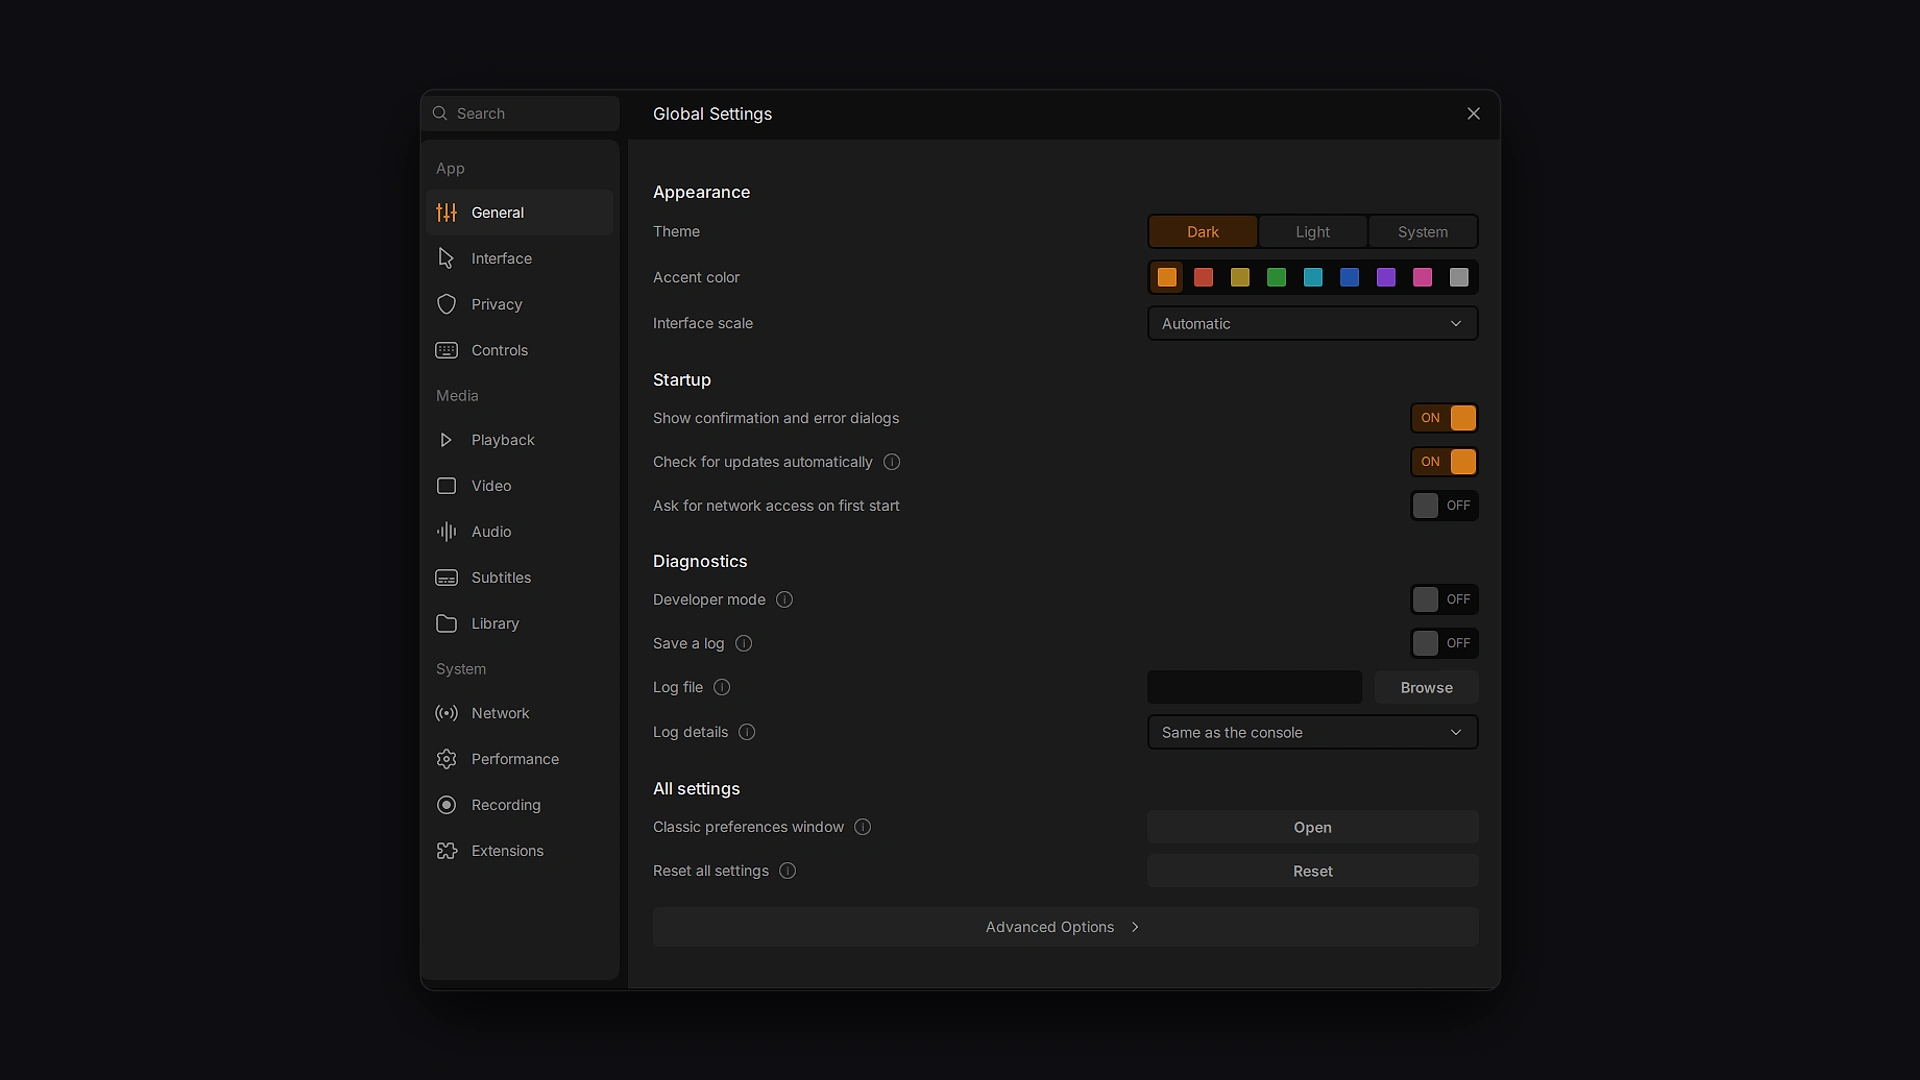Enable Developer mode toggle
The height and width of the screenshot is (1080, 1920).
coord(1444,600)
